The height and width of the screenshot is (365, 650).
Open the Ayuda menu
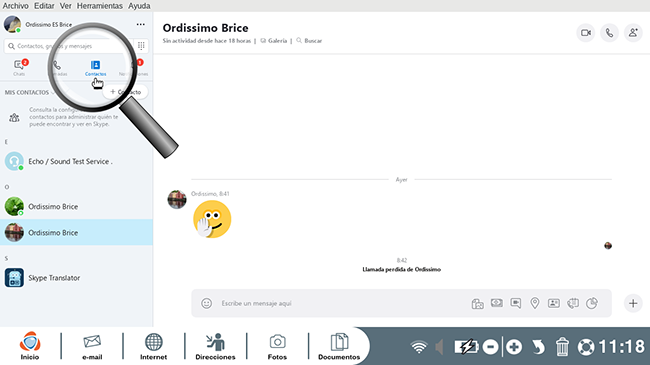tap(139, 6)
